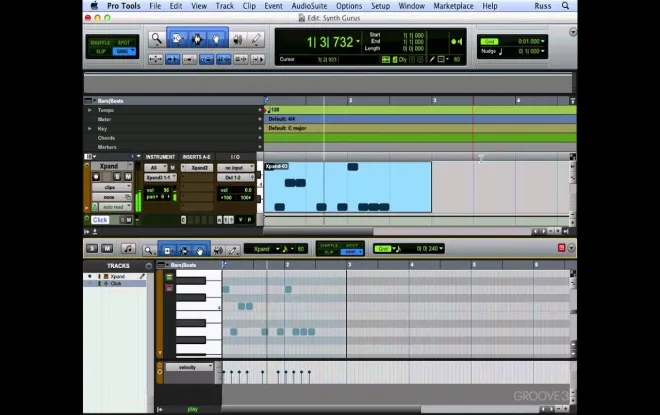The width and height of the screenshot is (660, 415).
Task: Open the Setup menu
Action: pos(380,5)
